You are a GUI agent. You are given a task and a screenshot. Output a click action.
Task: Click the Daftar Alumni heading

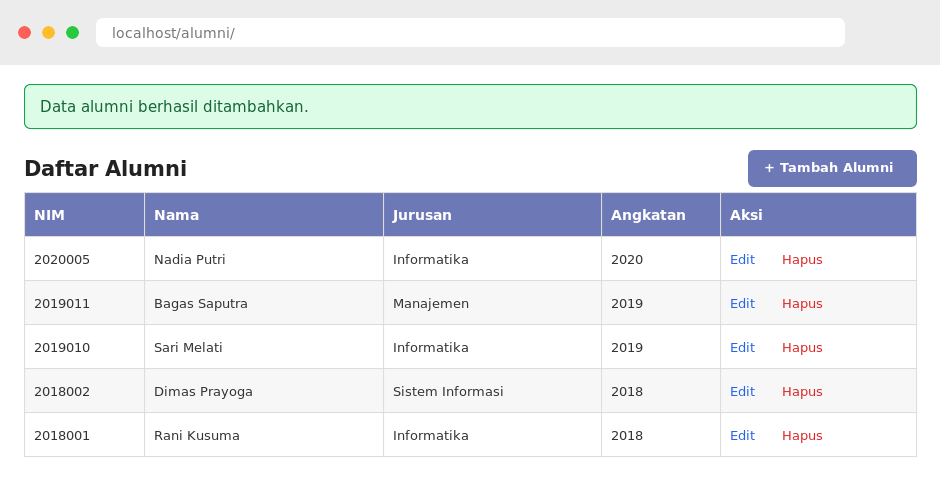click(106, 168)
